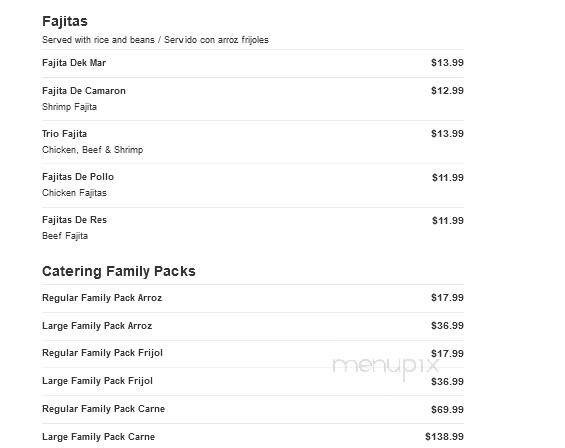Click the Beef Fajita description text

[x=65, y=236]
